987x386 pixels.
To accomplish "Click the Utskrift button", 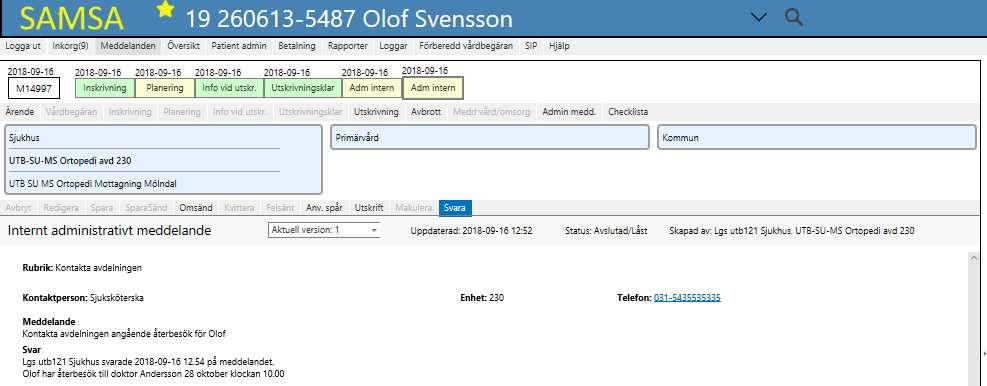I will pos(369,208).
